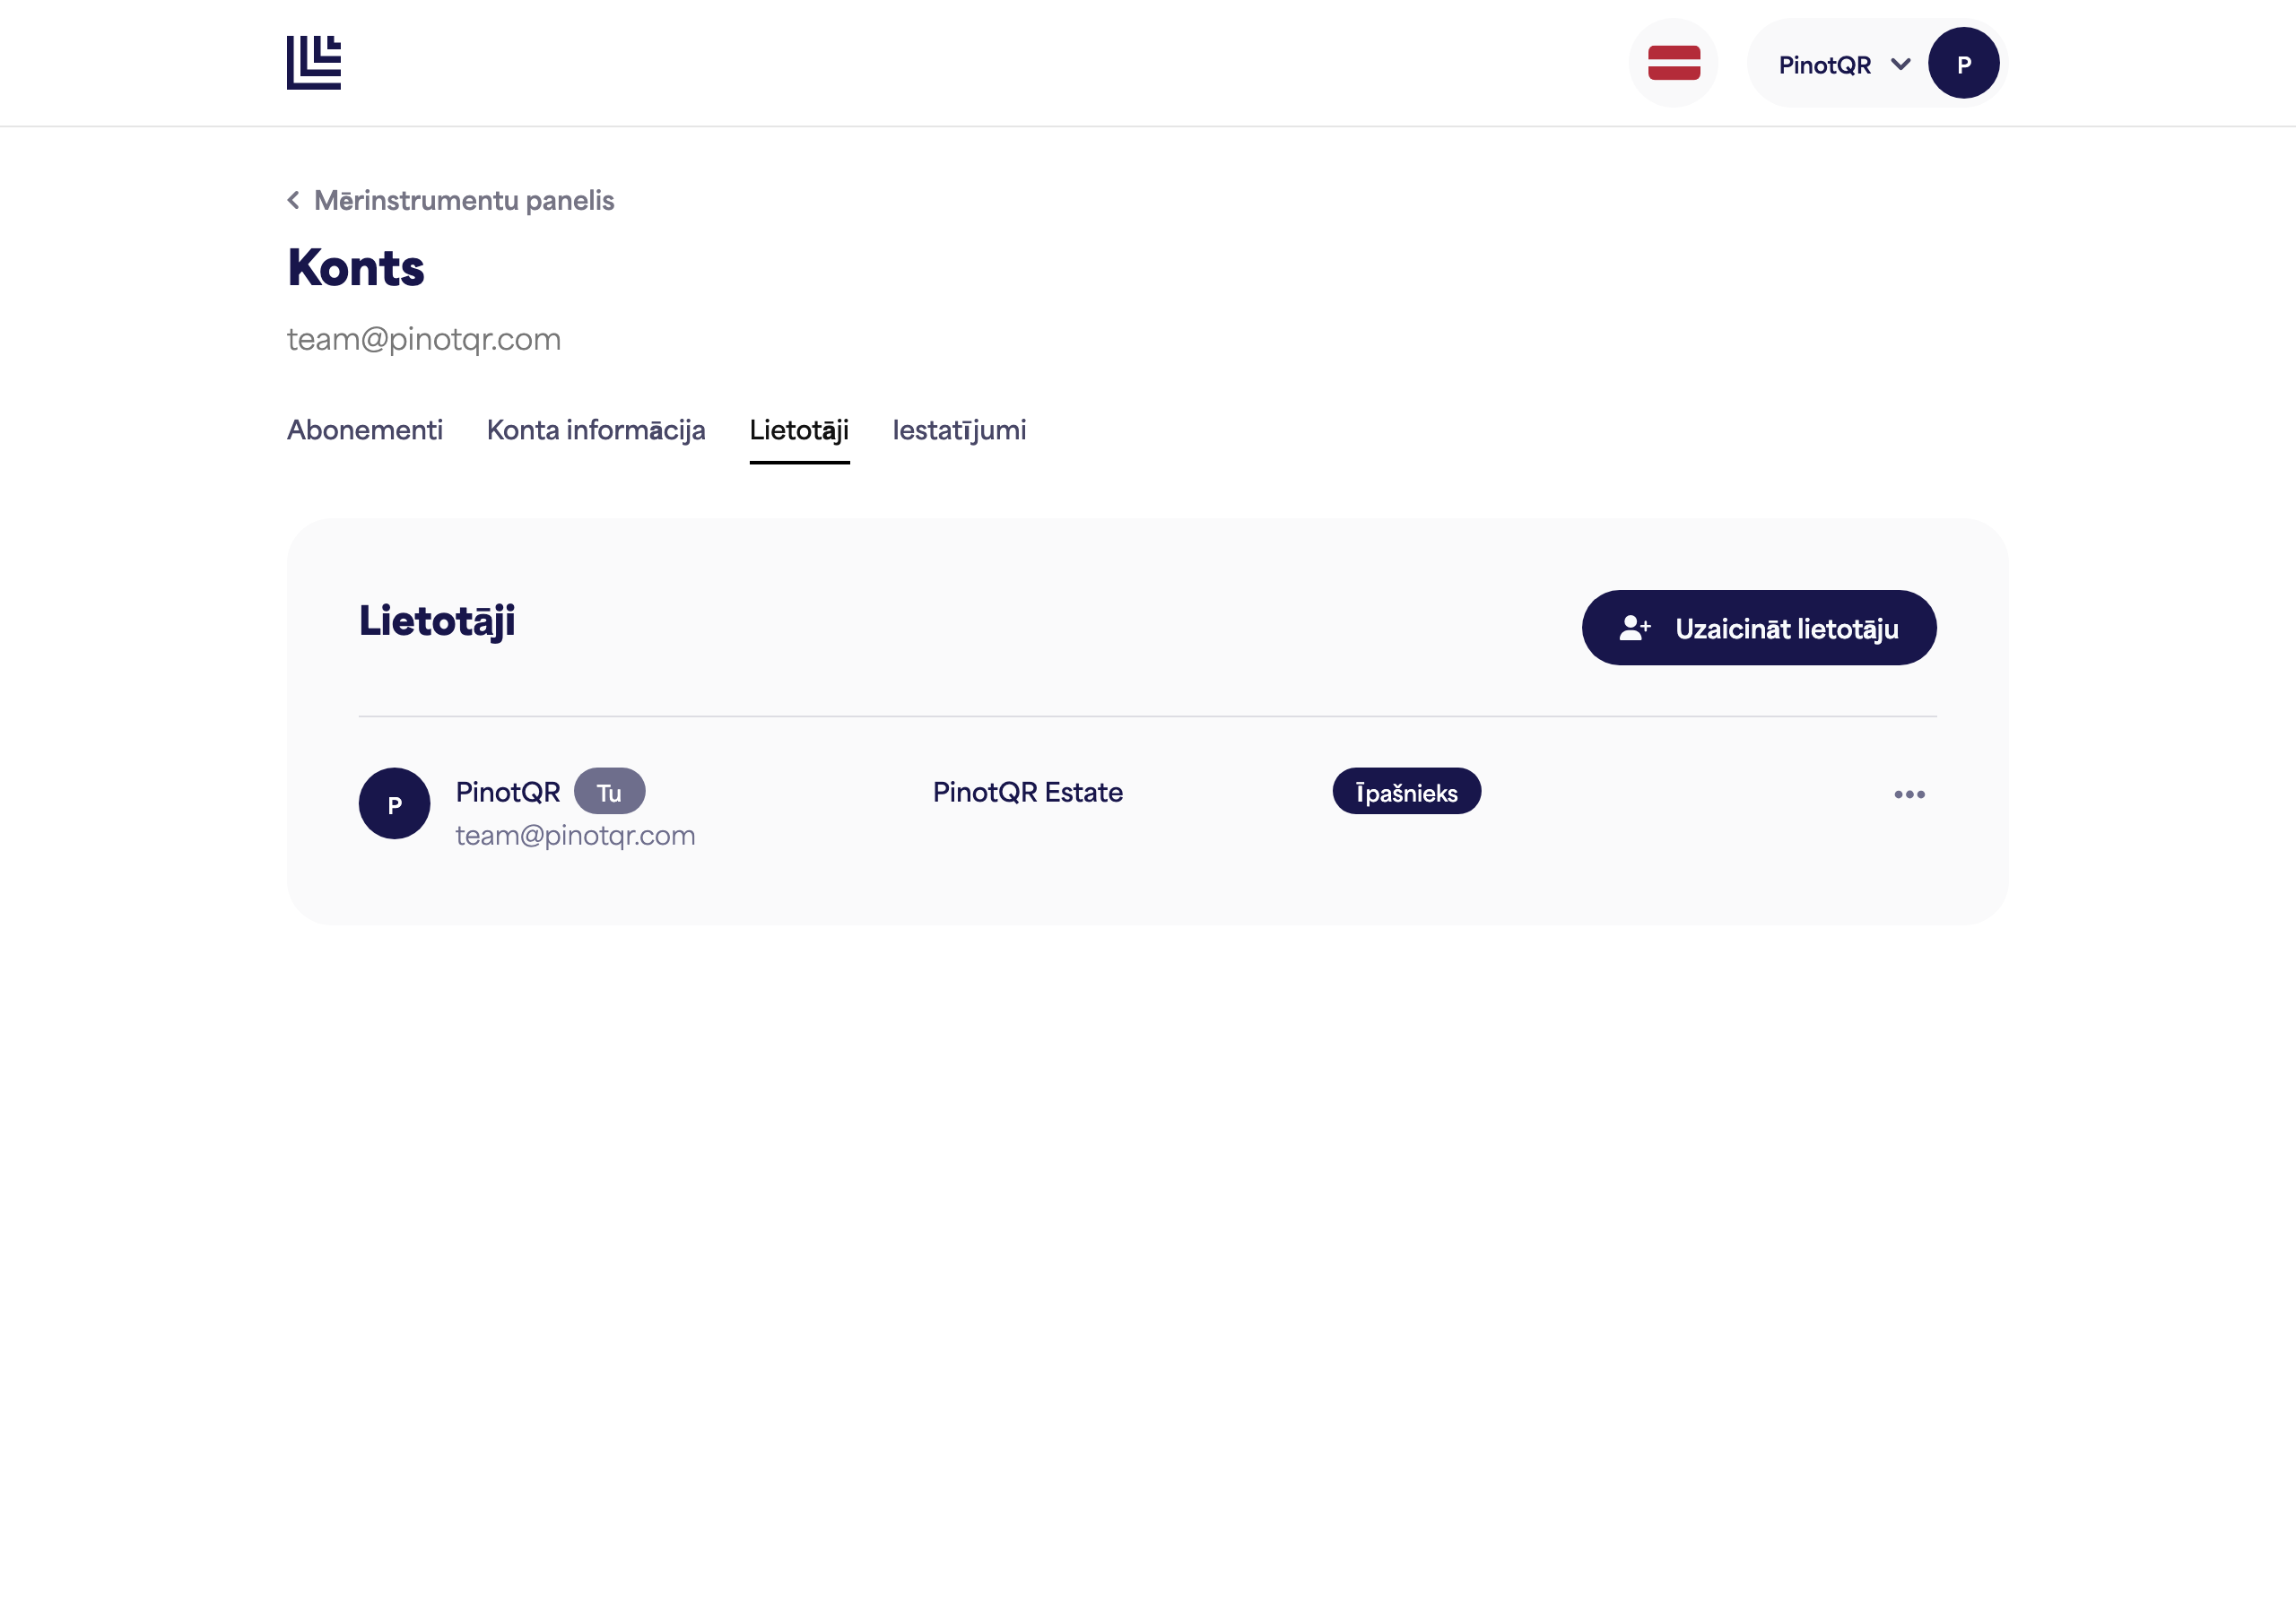
Task: Click the Tu badge next to PinotQR
Action: 609,792
